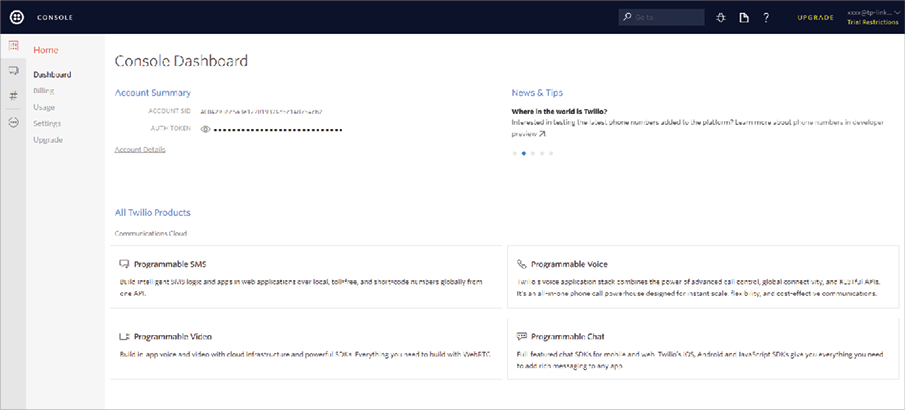The height and width of the screenshot is (410, 905).
Task: Select Dashboard in the sidebar menu
Action: coord(52,74)
